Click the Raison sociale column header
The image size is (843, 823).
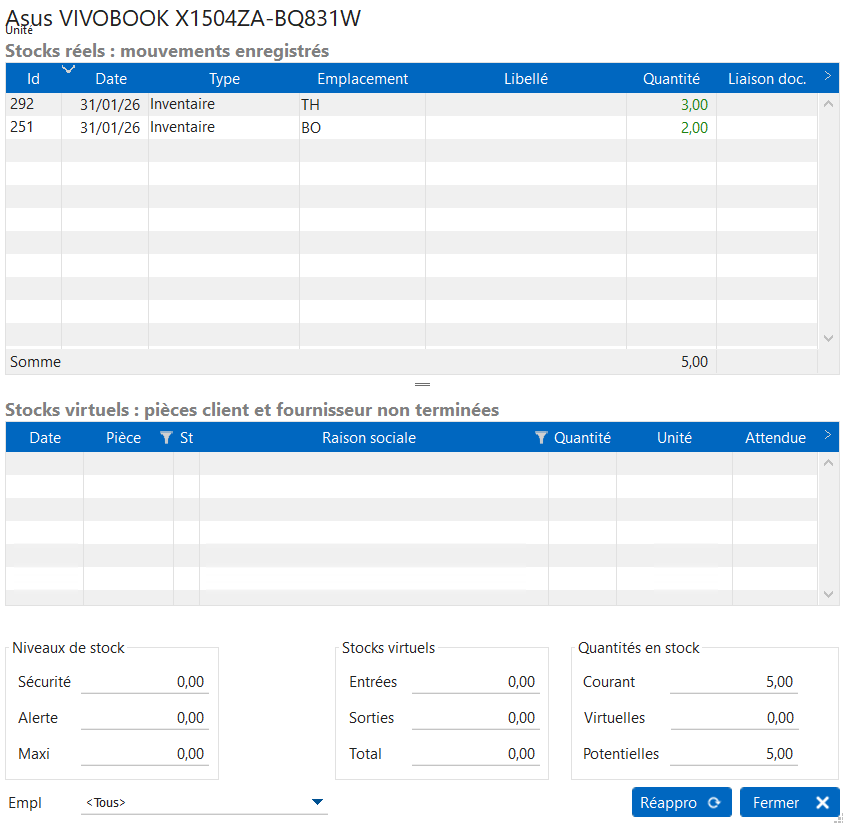pos(368,438)
